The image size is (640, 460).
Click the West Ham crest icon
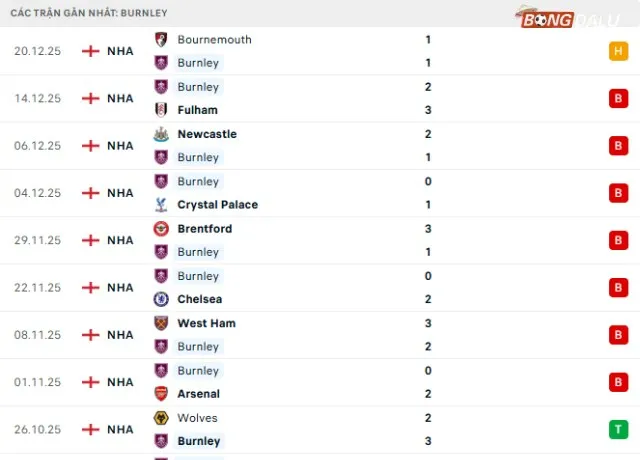coord(160,323)
